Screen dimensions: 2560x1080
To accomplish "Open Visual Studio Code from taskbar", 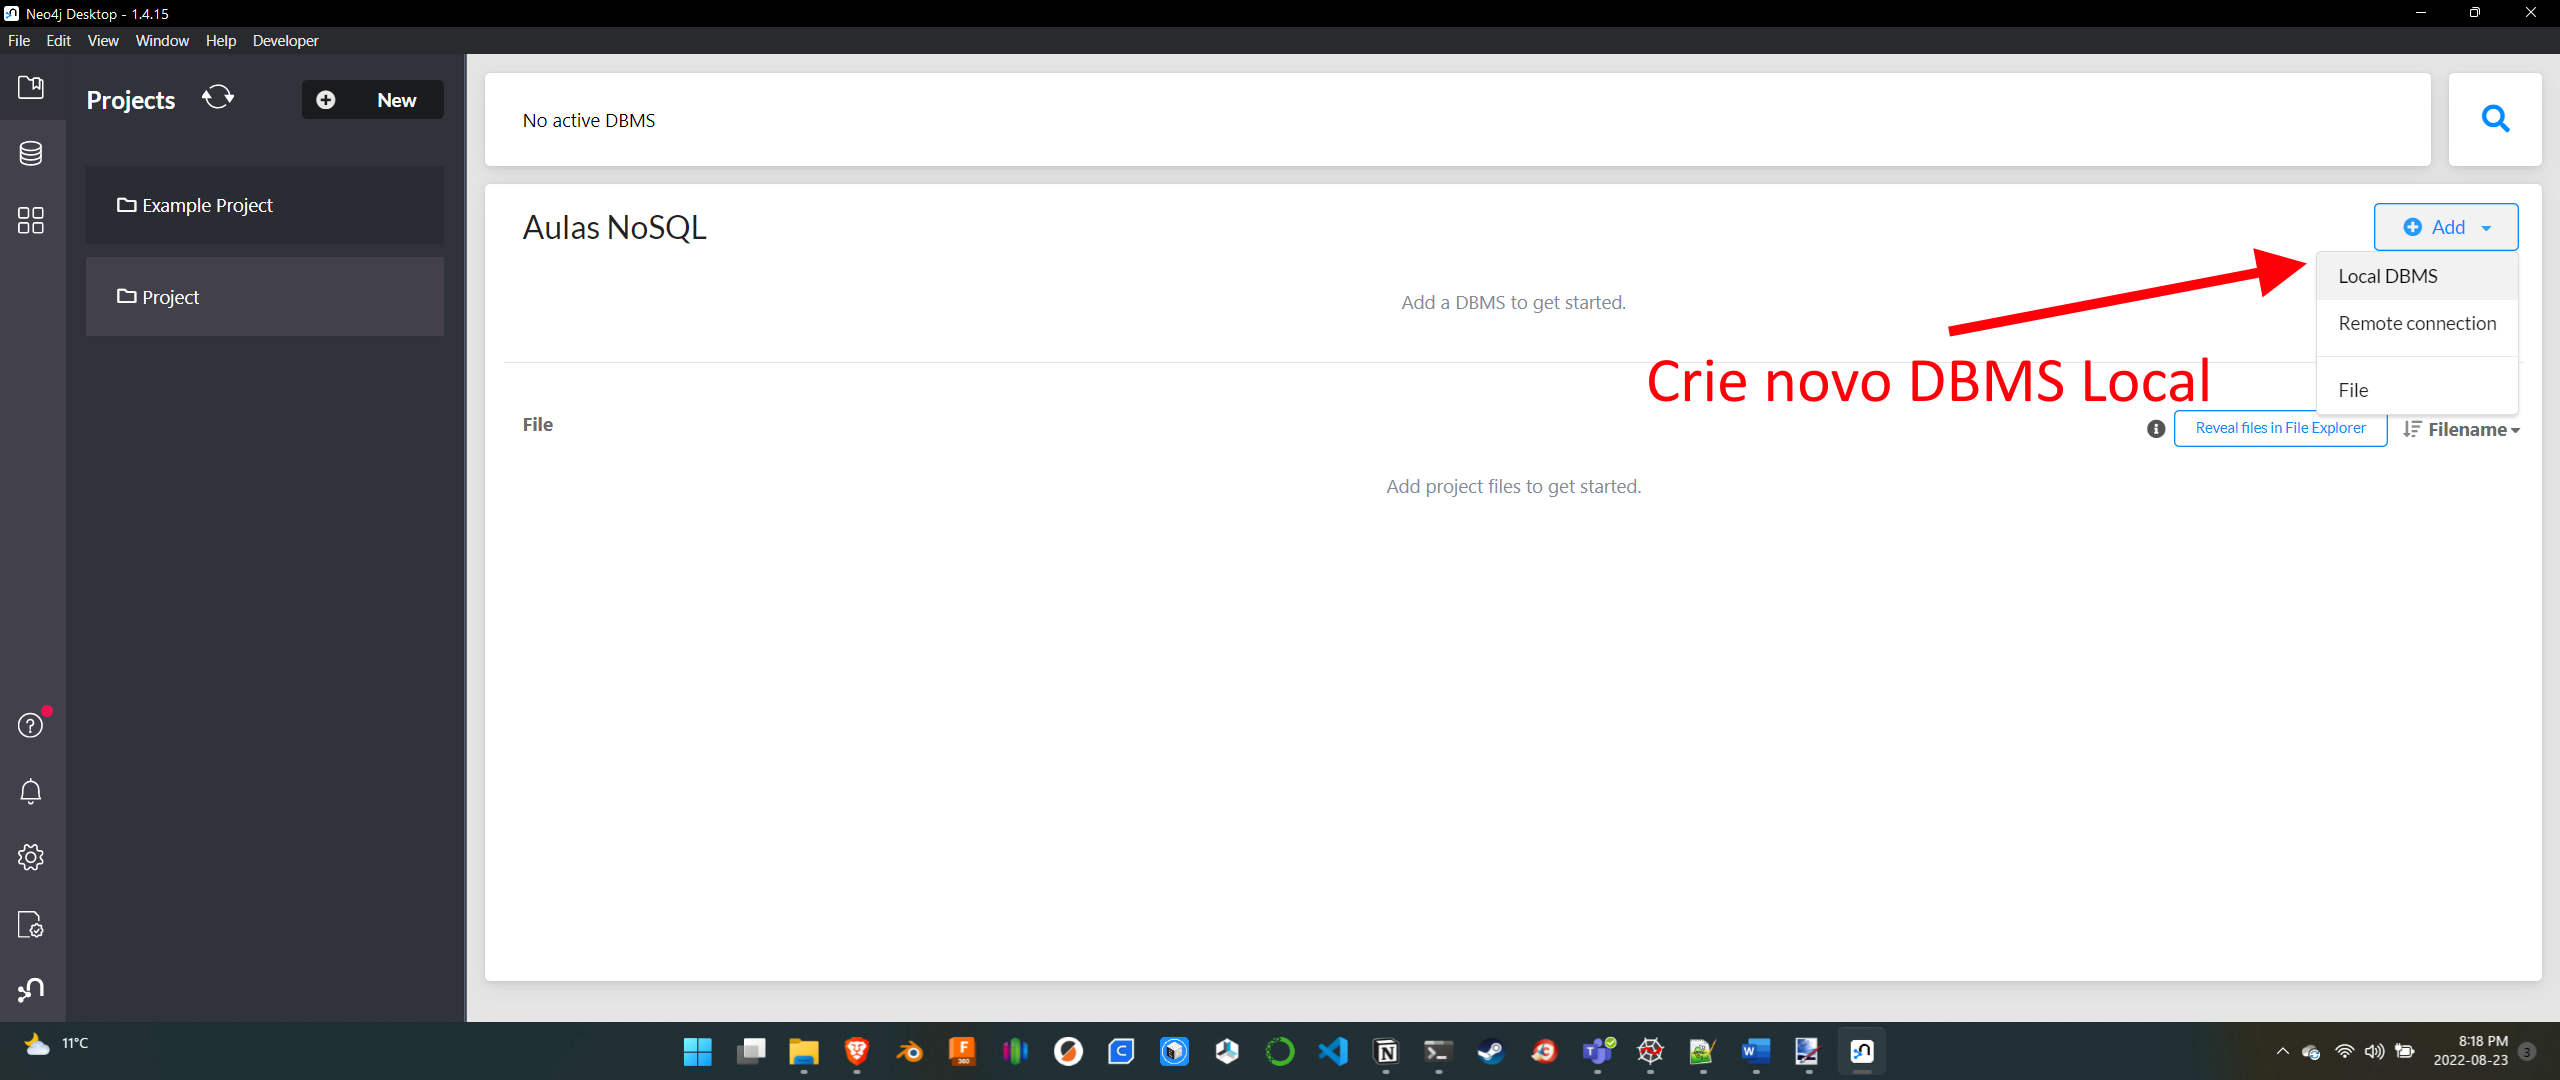I will point(1333,1051).
